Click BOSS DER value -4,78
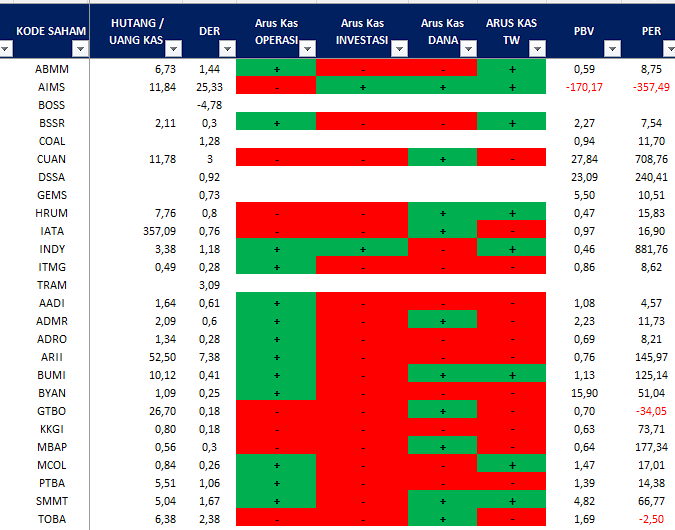The height and width of the screenshot is (530, 675). click(209, 105)
